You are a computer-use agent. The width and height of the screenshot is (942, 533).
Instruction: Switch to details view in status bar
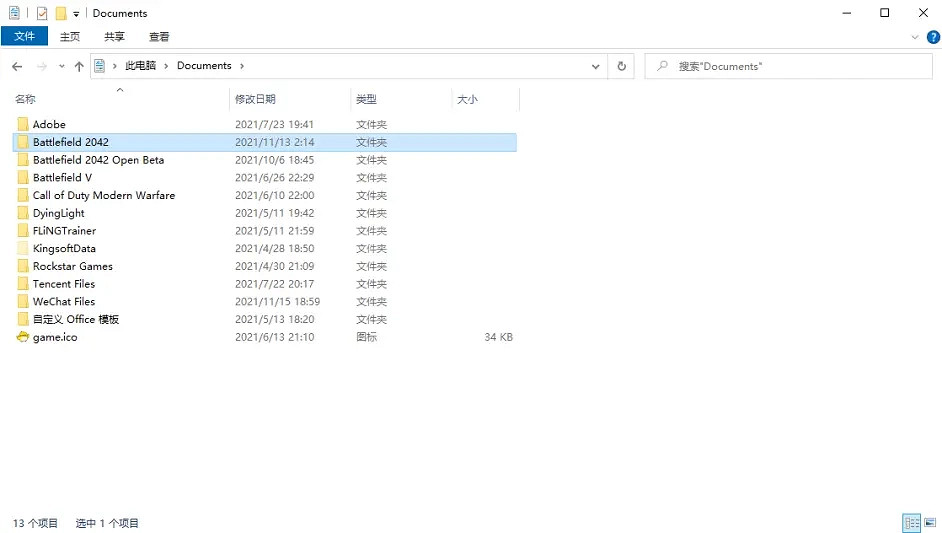click(x=911, y=523)
